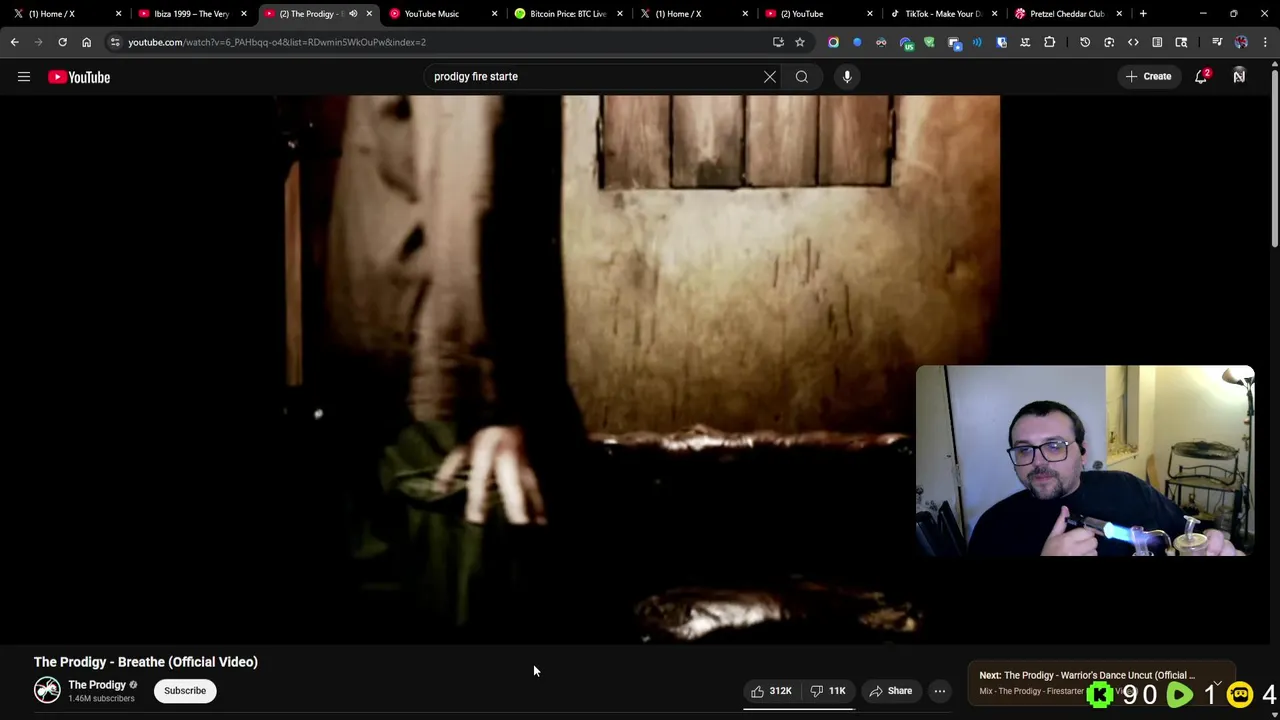This screenshot has width=1280, height=720.
Task: Open the green shield extension icon
Action: [x=929, y=42]
